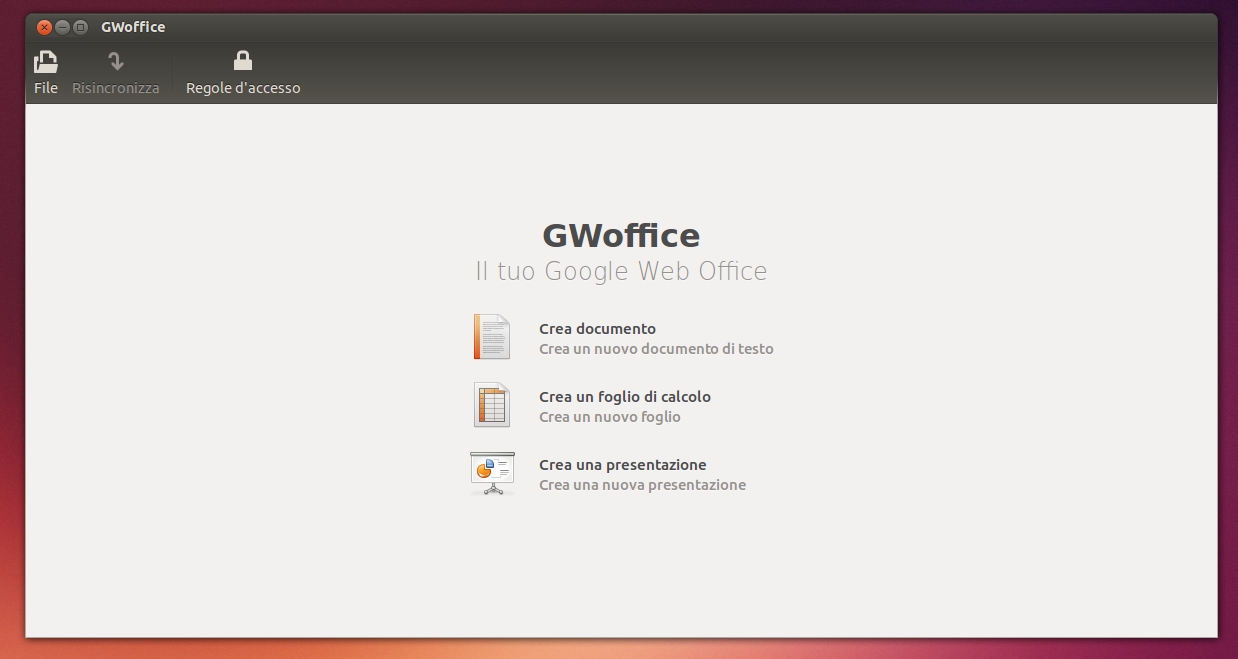Click "Crea un nuovo foglio" subtitle
This screenshot has height=659, width=1238.
(x=610, y=417)
